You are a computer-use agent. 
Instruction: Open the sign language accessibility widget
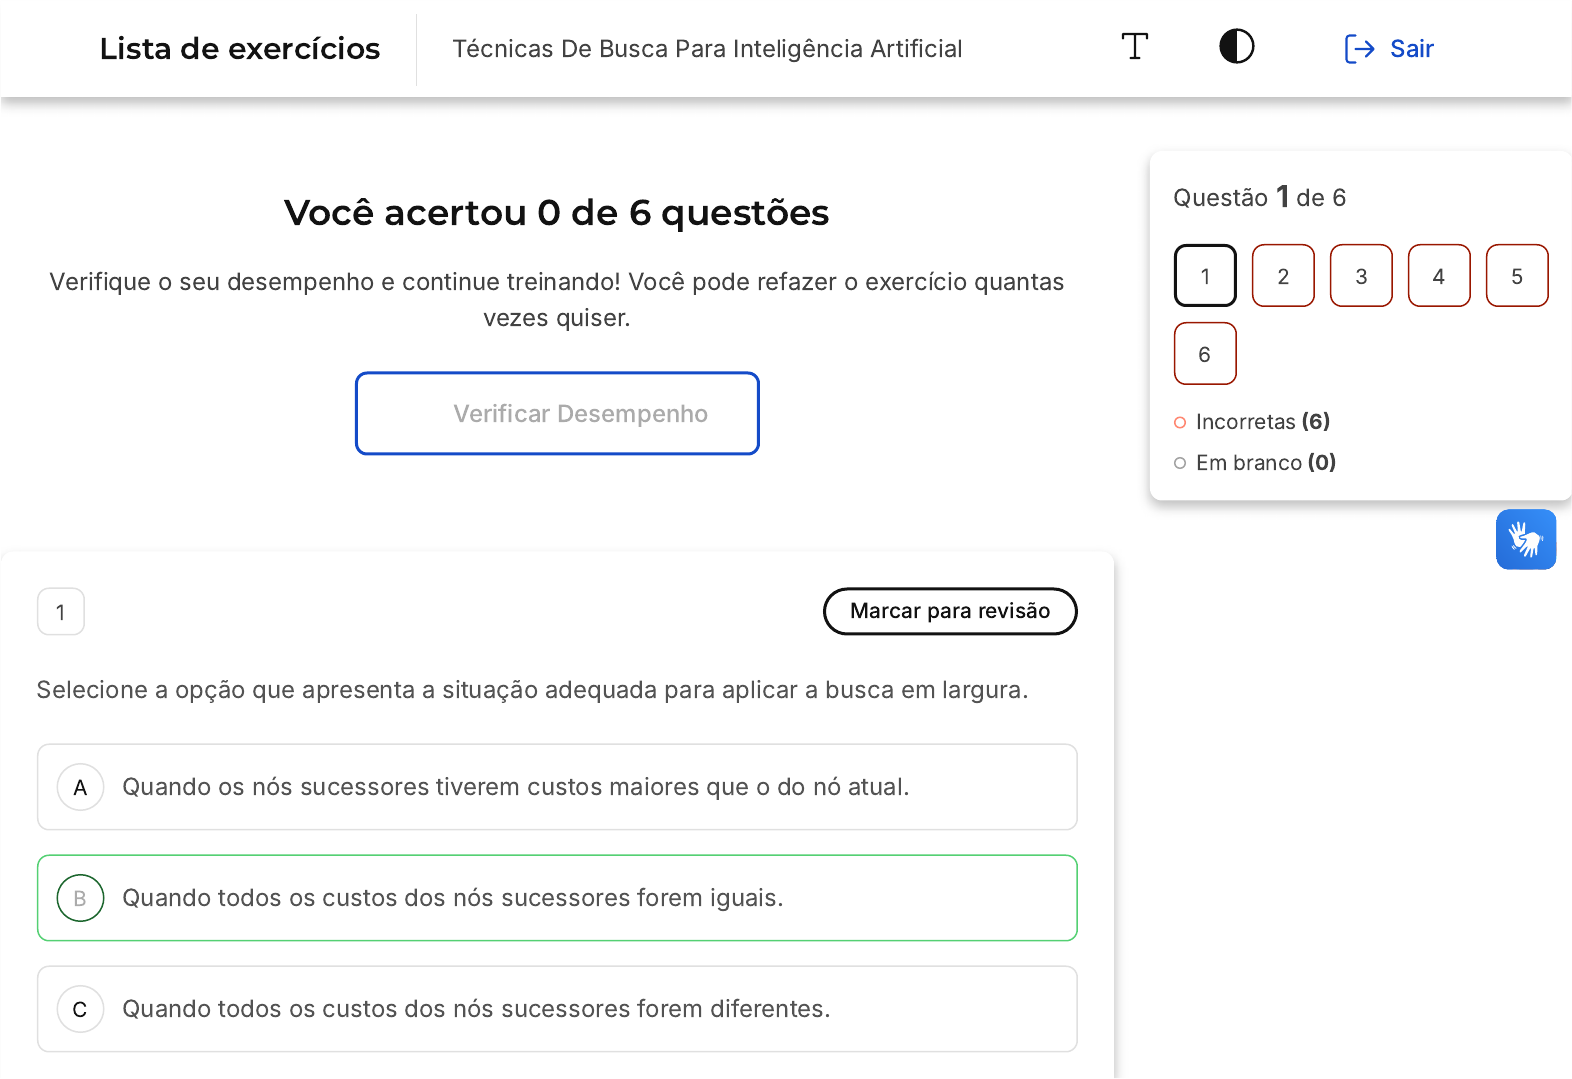[1525, 540]
